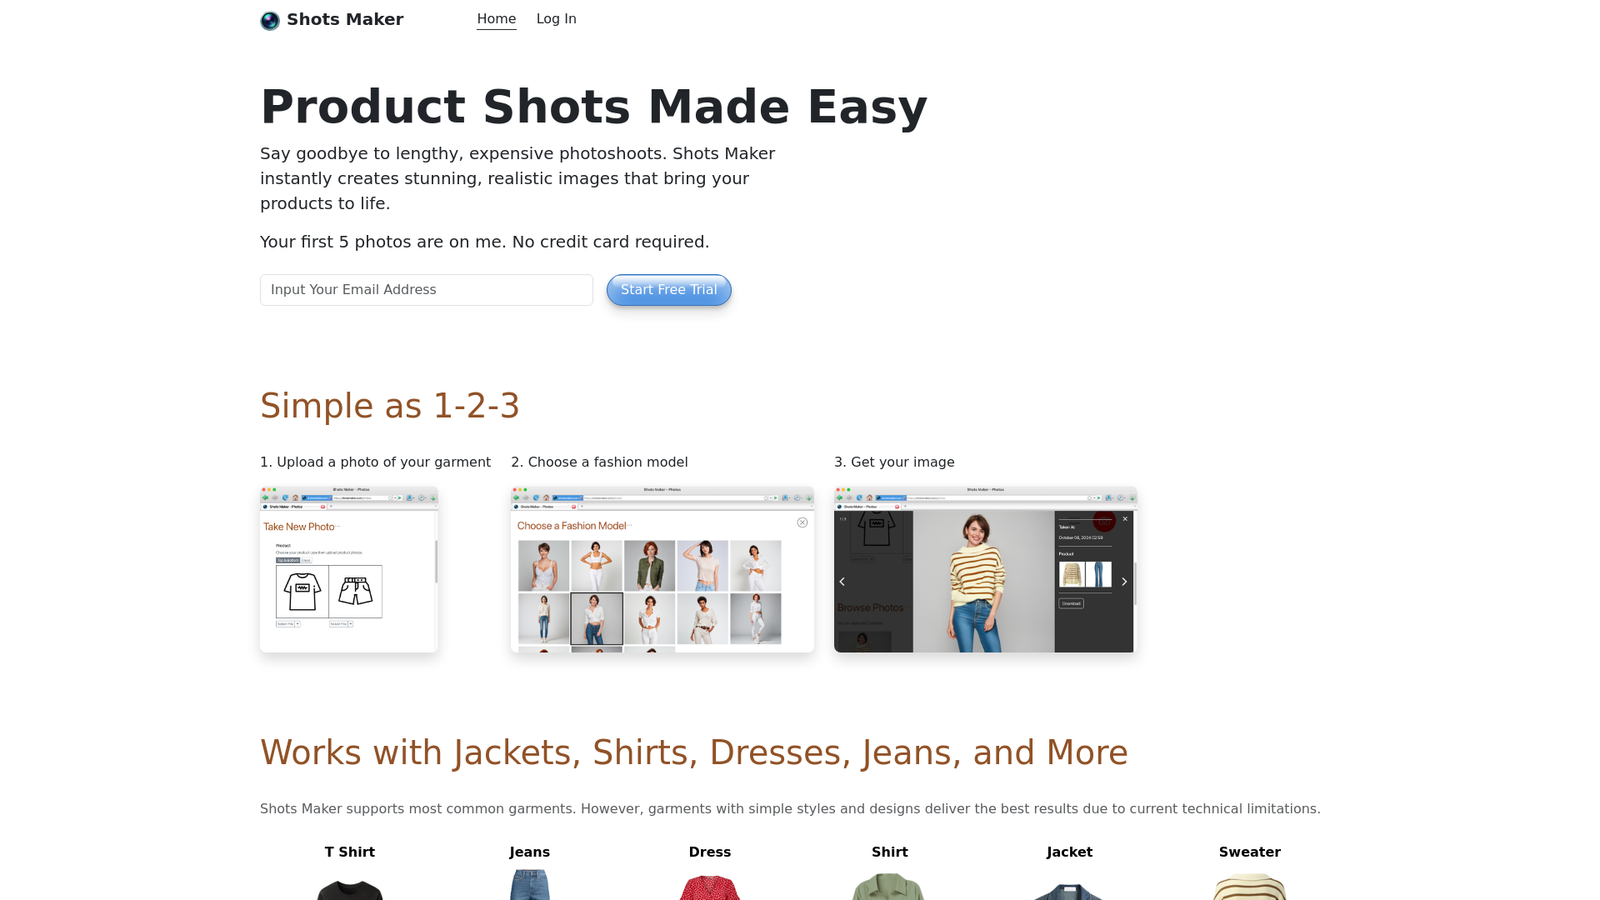Image resolution: width=1600 pixels, height=900 pixels.
Task: Click the Input Your Email Address field
Action: click(426, 290)
